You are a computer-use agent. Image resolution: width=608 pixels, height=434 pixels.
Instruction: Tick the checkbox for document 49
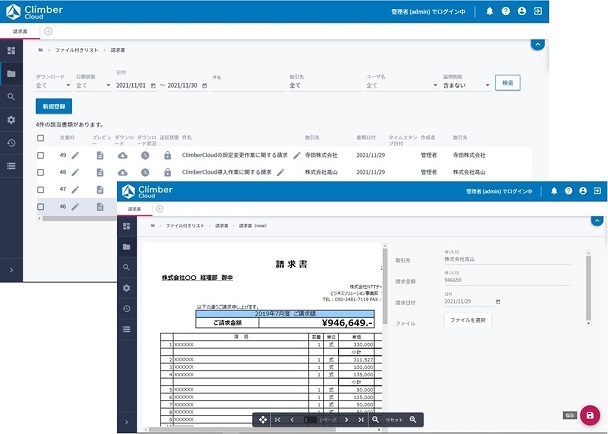tap(41, 155)
